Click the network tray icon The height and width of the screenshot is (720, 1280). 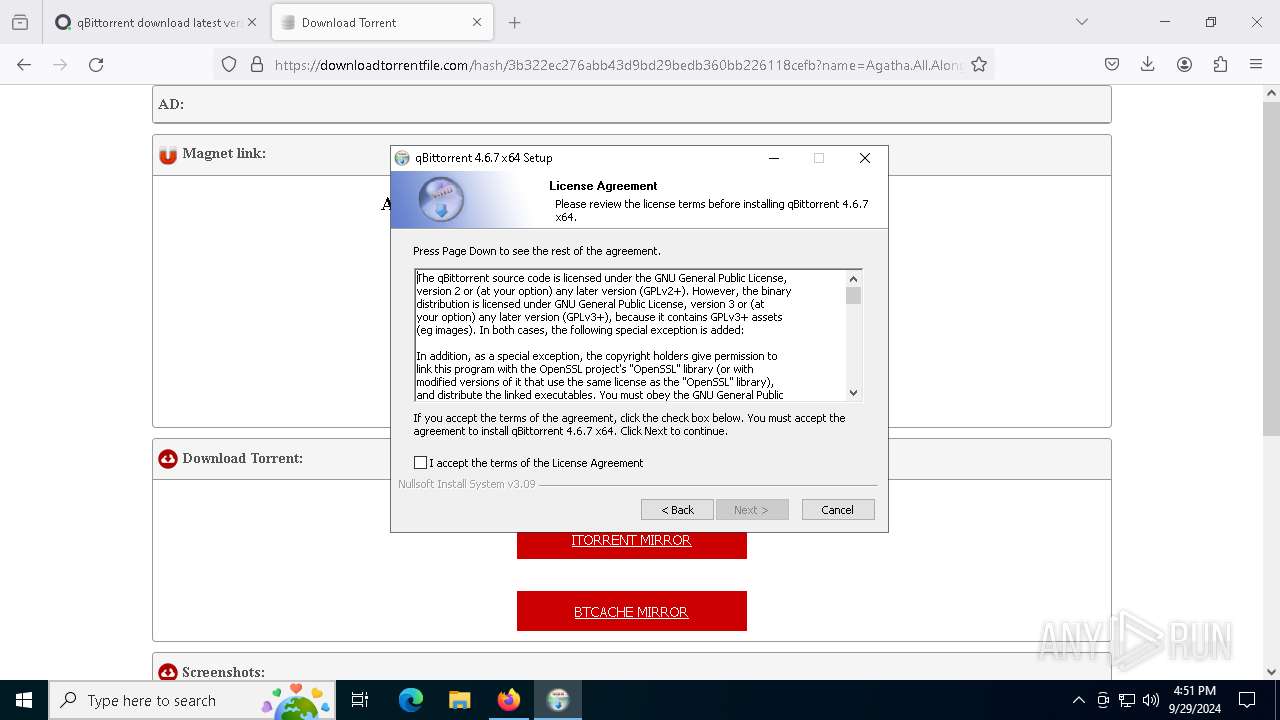click(x=1127, y=700)
